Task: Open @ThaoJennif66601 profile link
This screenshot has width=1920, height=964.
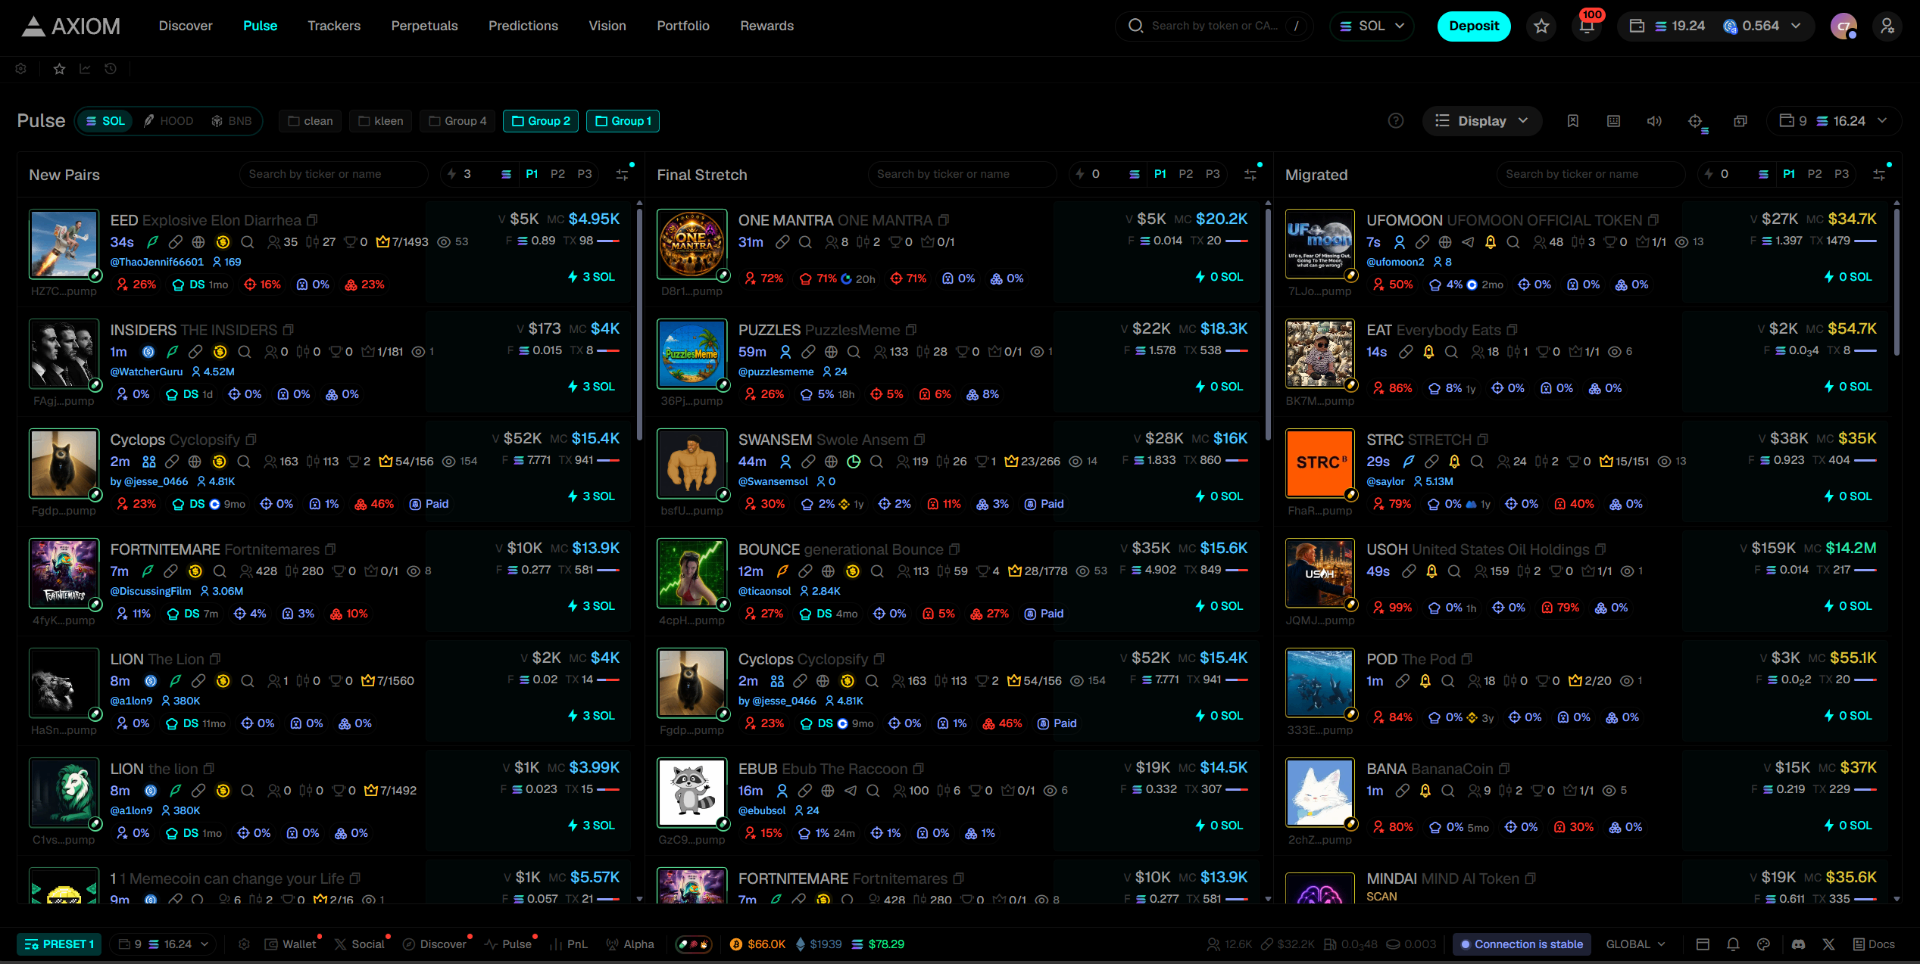Action: 157,262
